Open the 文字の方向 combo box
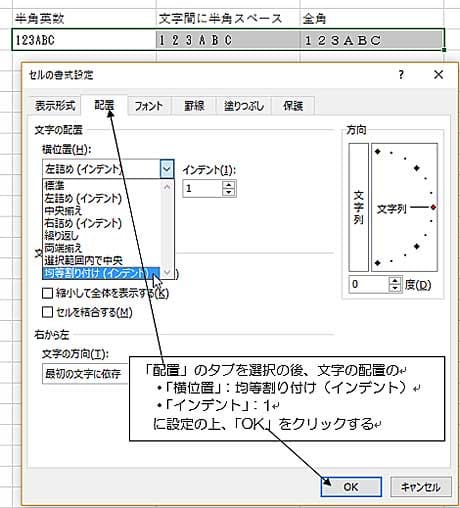The height and width of the screenshot is (508, 460). click(85, 374)
